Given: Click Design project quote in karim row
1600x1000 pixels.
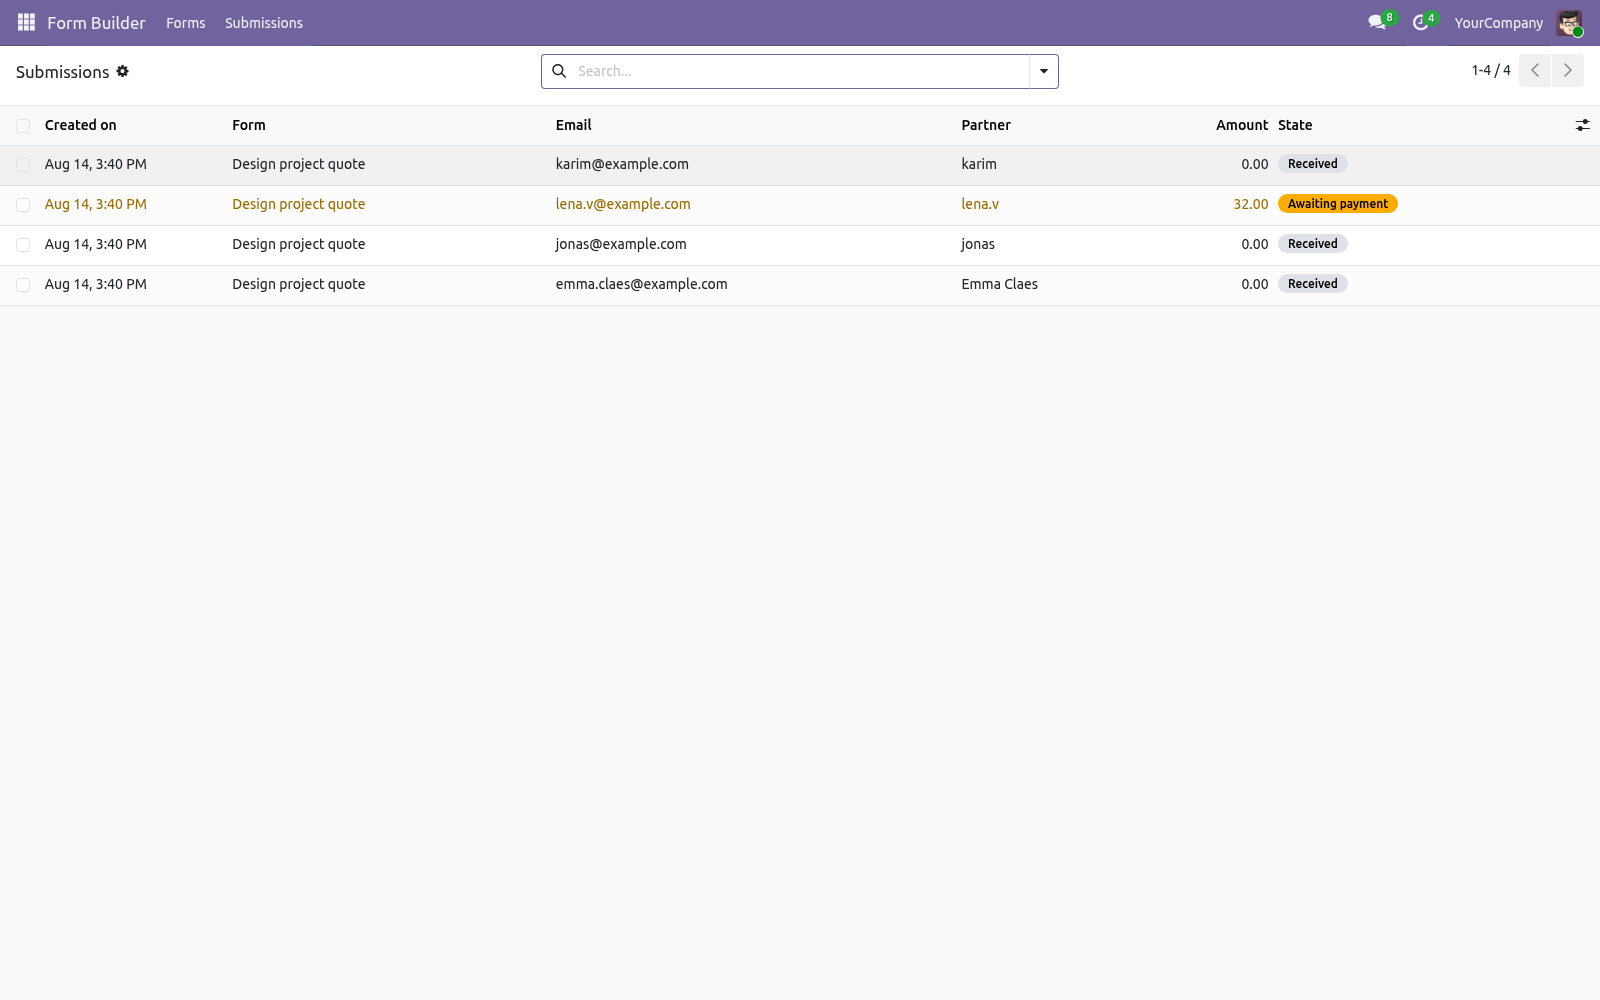Looking at the screenshot, I should (x=299, y=164).
